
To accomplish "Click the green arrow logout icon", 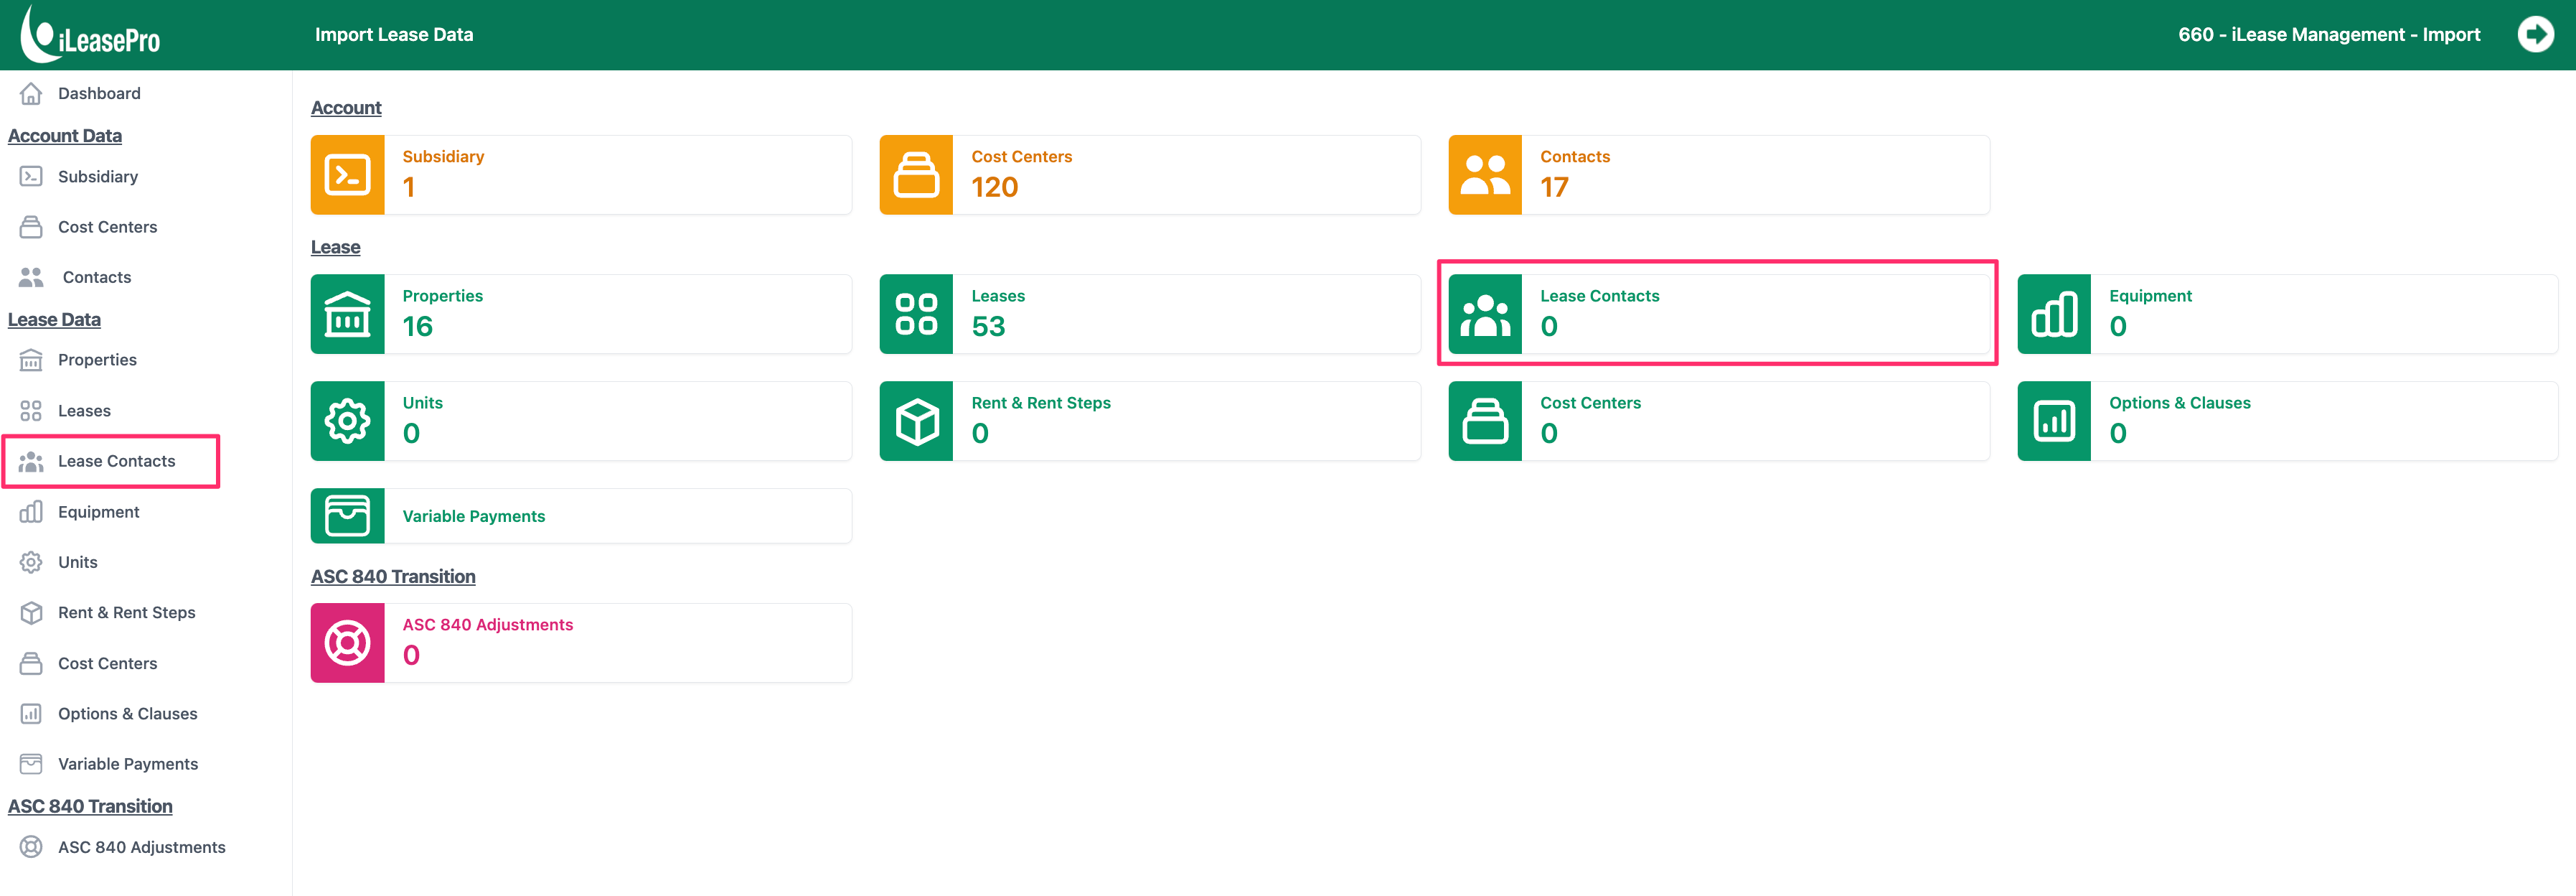I will (2535, 35).
